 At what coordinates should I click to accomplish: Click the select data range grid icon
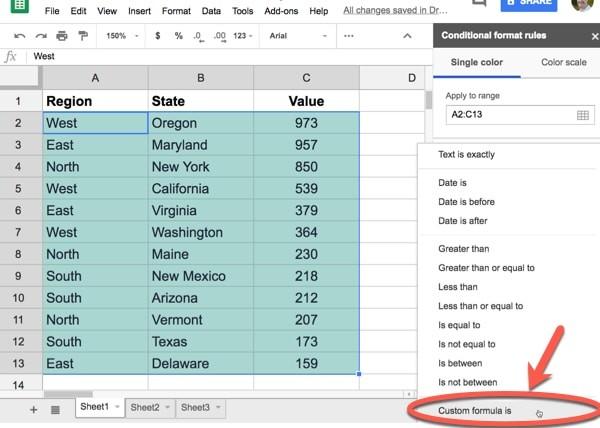(582, 115)
